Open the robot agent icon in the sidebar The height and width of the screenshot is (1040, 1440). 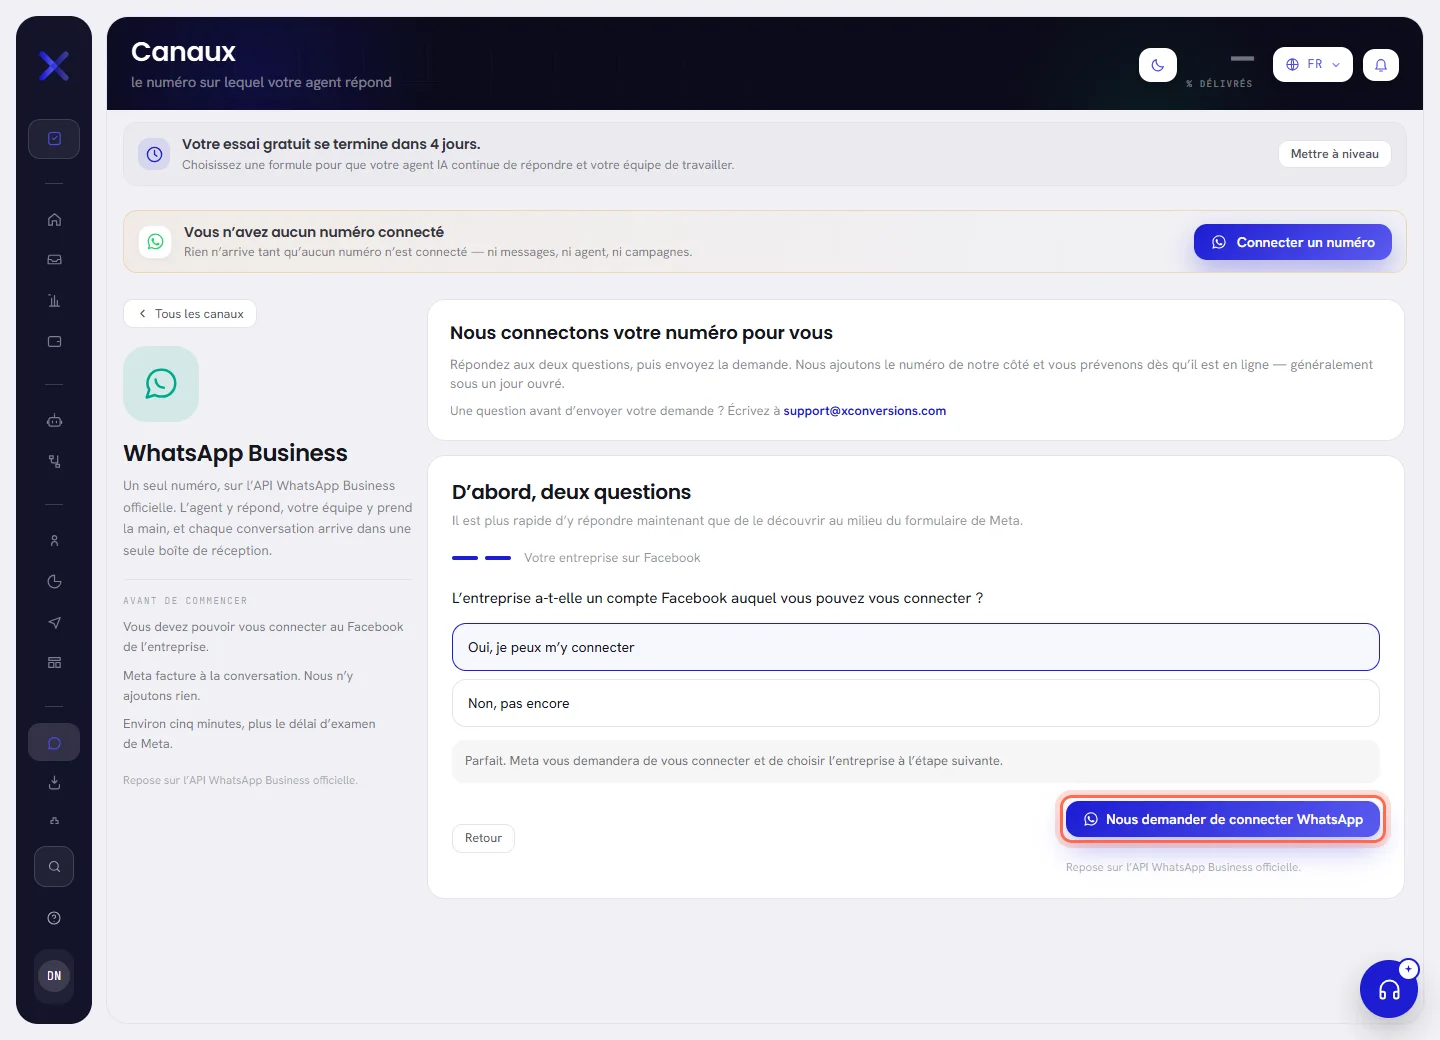[x=54, y=421]
